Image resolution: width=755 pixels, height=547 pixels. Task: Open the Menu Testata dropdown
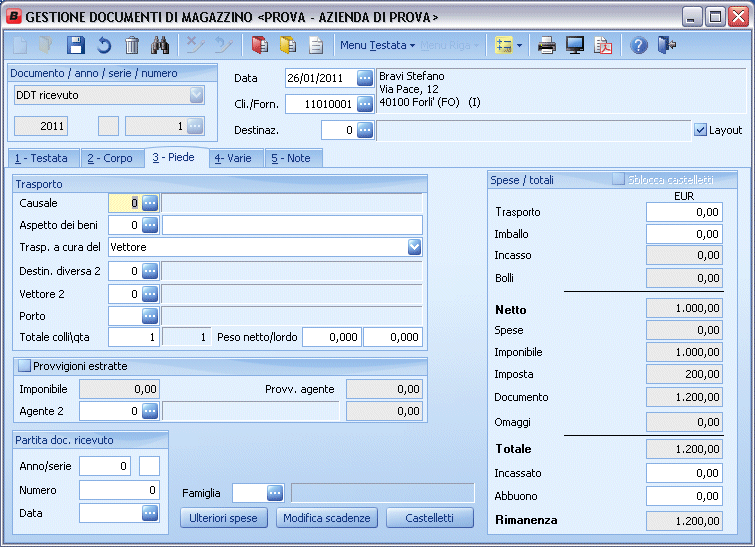pos(377,45)
